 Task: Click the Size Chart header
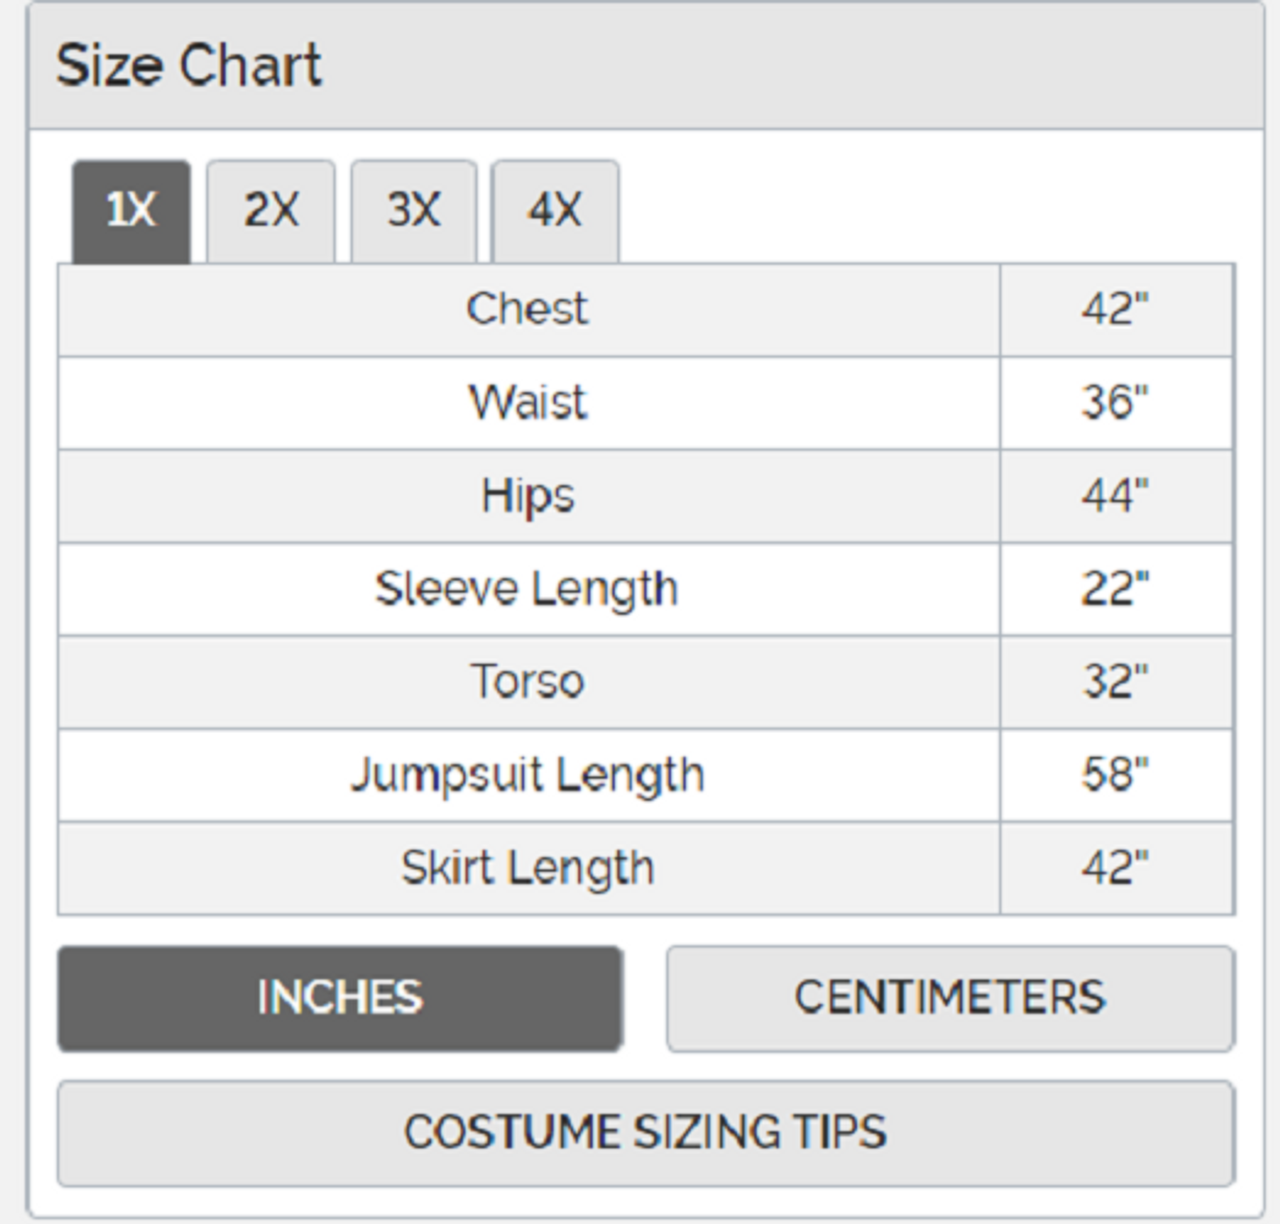pyautogui.click(x=189, y=66)
